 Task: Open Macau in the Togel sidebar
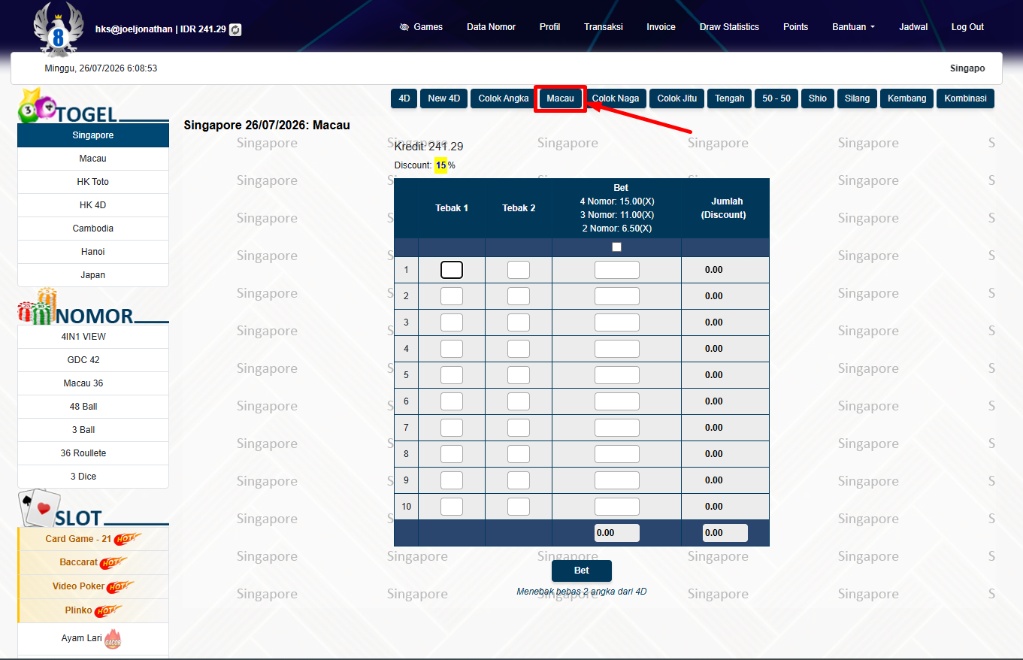tap(93, 158)
